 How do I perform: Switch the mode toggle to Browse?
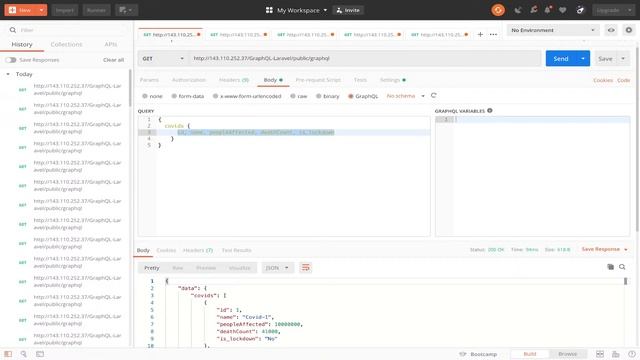pos(567,354)
